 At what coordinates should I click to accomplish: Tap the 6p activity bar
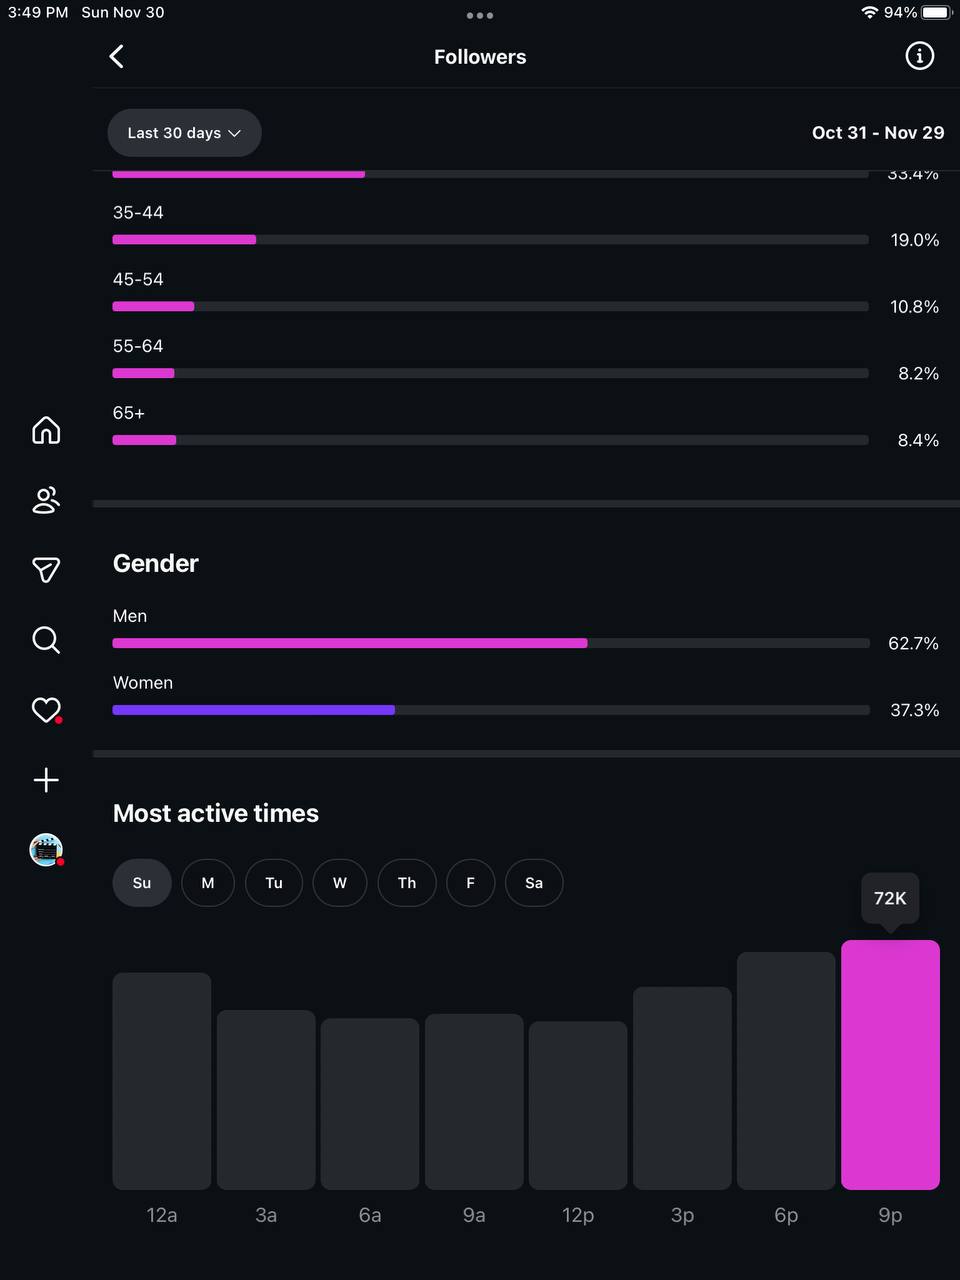pyautogui.click(x=786, y=1070)
